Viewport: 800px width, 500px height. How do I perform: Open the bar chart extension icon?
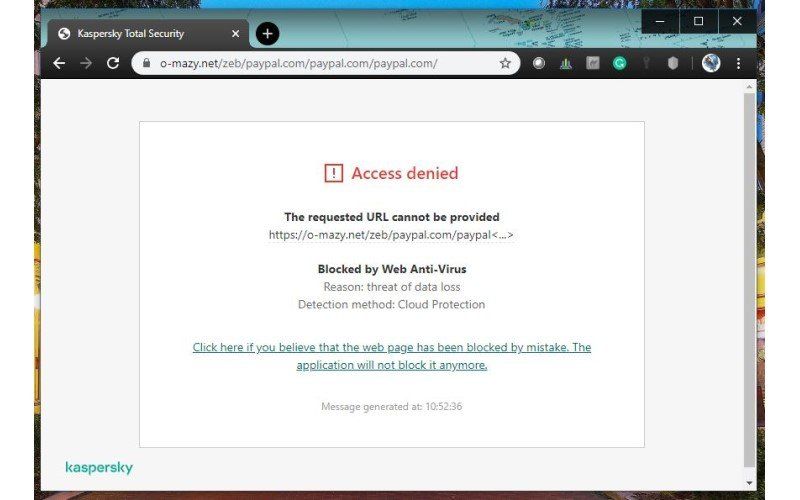click(565, 63)
